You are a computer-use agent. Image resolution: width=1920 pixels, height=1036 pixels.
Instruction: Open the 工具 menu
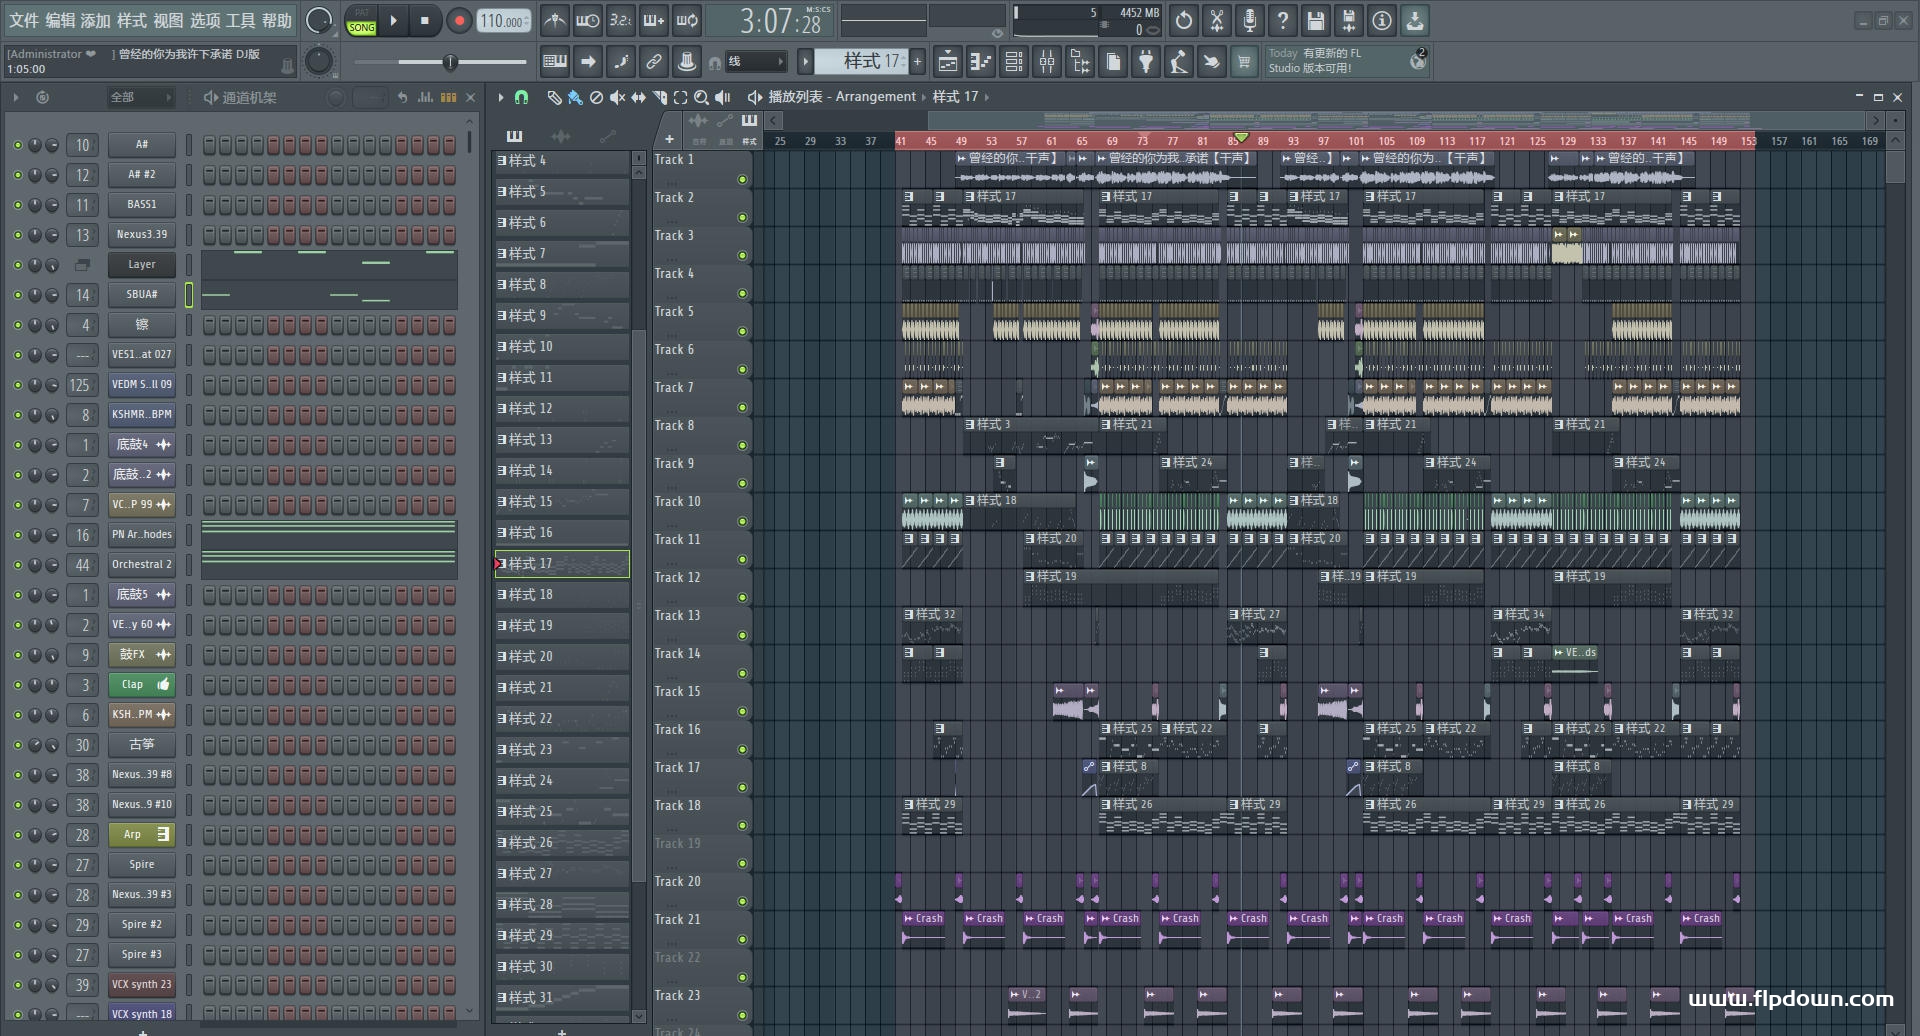click(x=240, y=20)
